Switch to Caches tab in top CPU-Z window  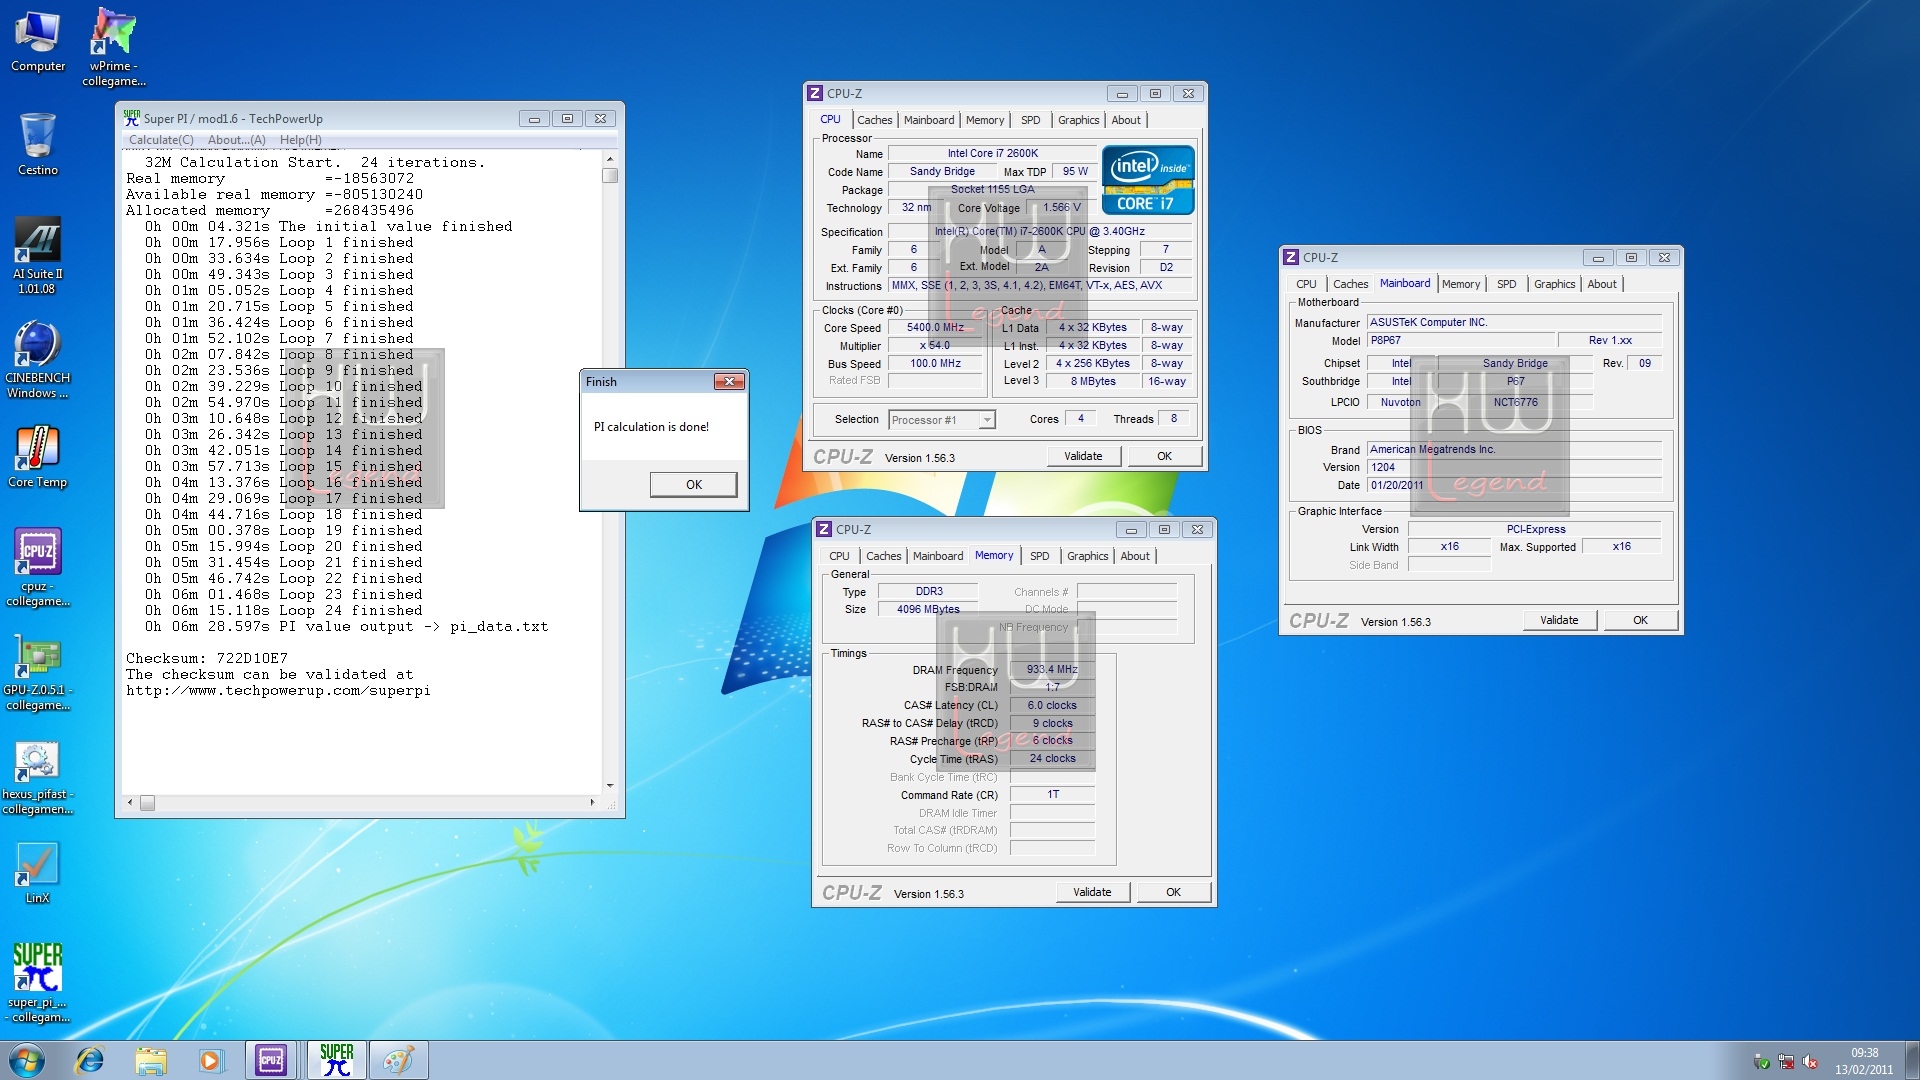(874, 120)
